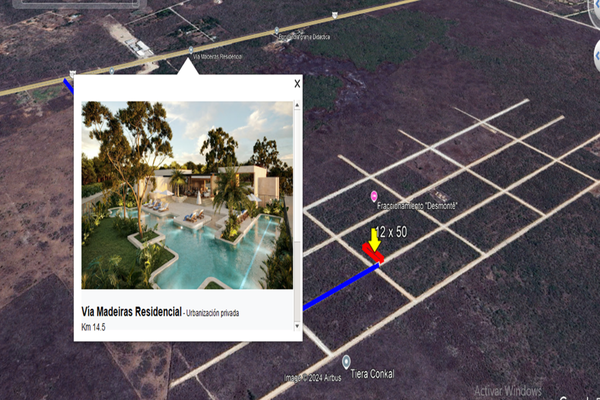
Task: Click the Vía Madeiras Residencial title link
Action: point(131,312)
